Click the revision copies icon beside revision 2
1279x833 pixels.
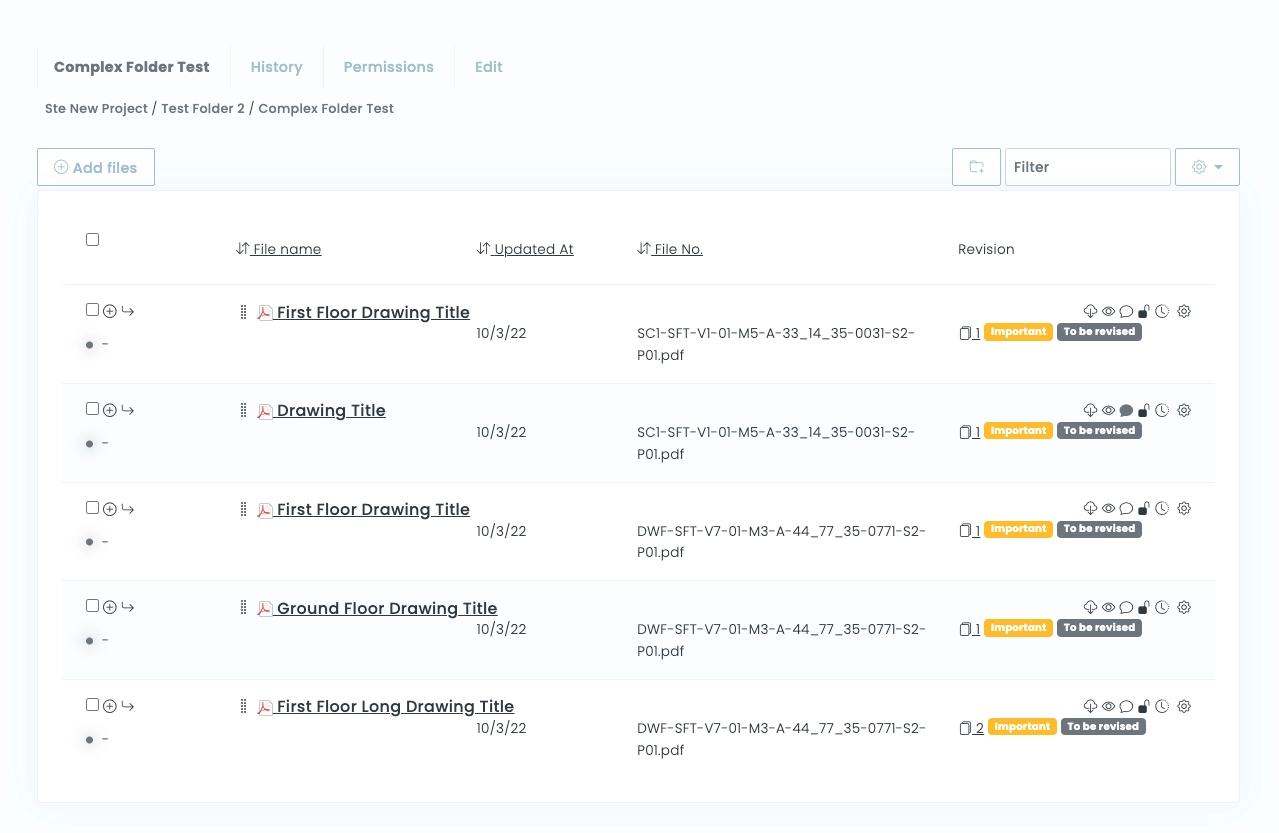click(x=965, y=728)
